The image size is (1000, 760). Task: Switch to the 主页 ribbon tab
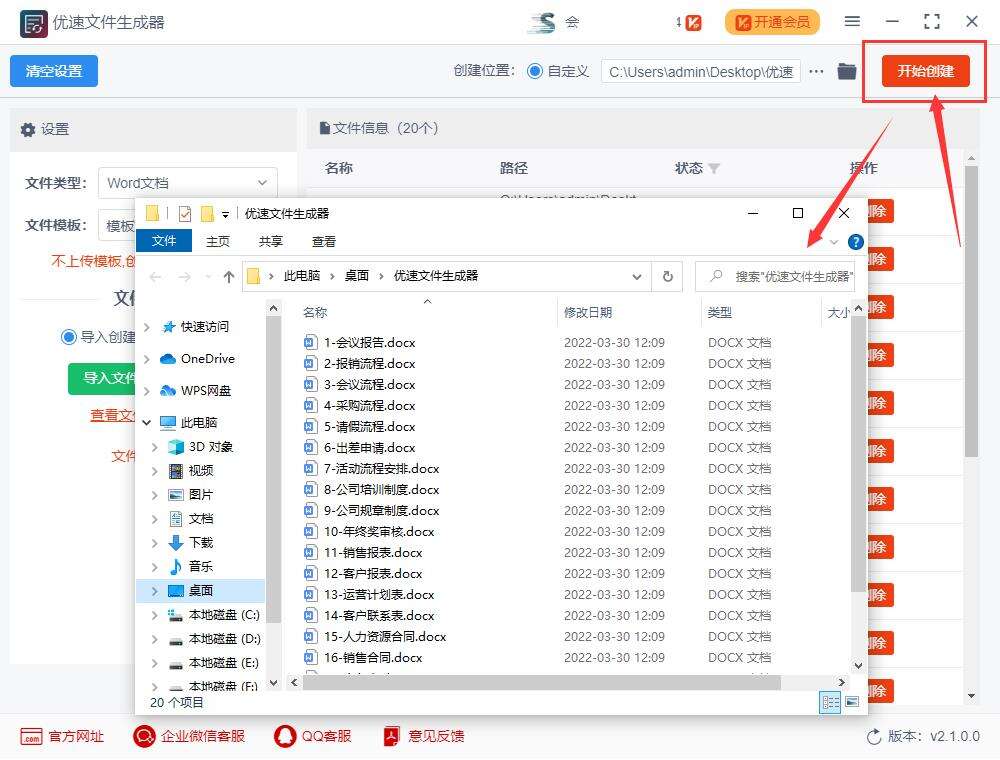217,242
